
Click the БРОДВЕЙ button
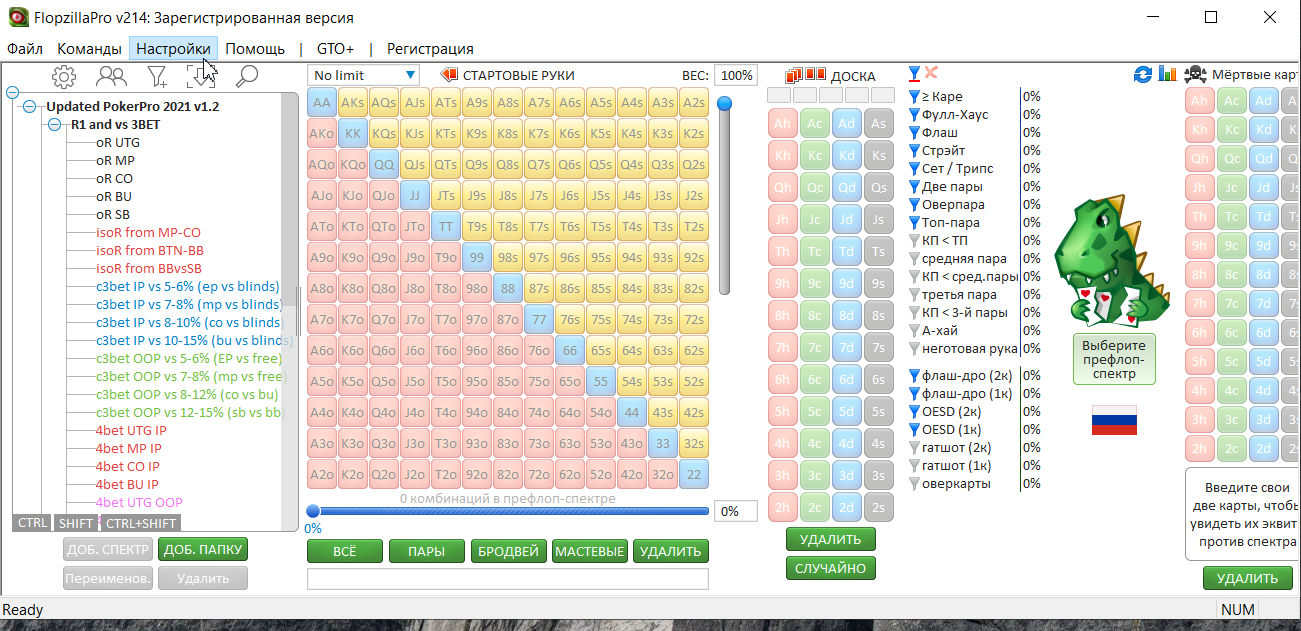coord(508,551)
